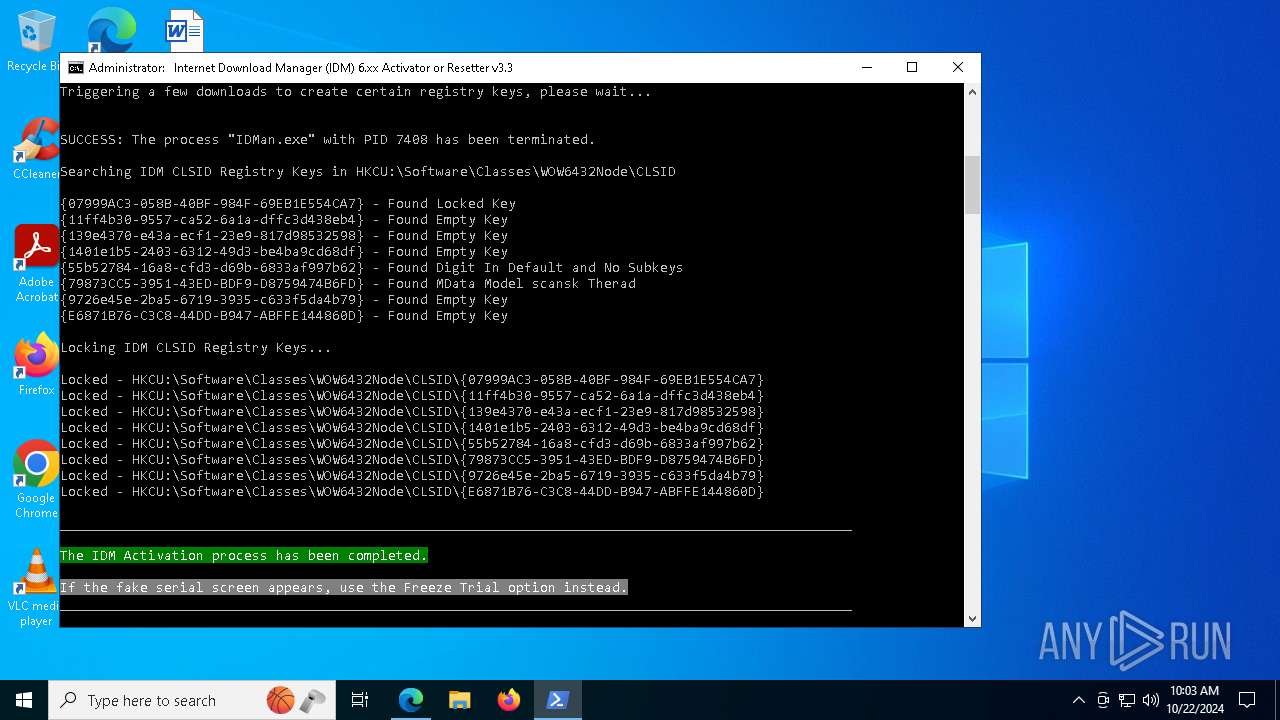
Task: Click the security tray icon next to the chevron
Action: (x=1103, y=700)
